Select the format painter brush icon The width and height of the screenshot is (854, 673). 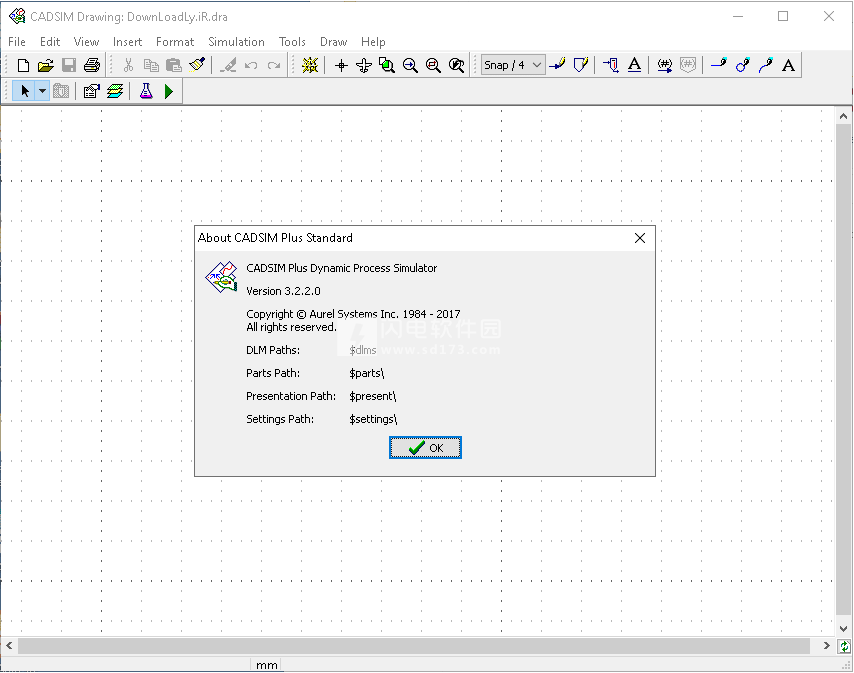pos(197,65)
